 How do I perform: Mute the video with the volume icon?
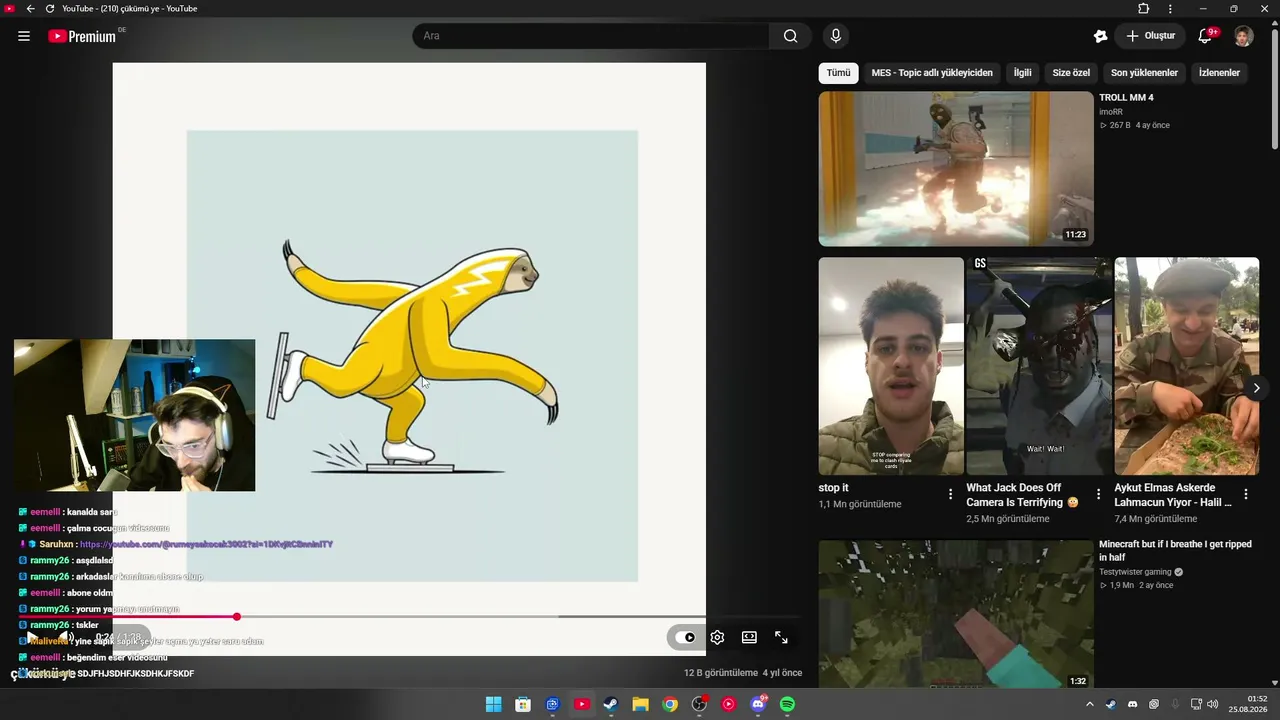tap(67, 637)
